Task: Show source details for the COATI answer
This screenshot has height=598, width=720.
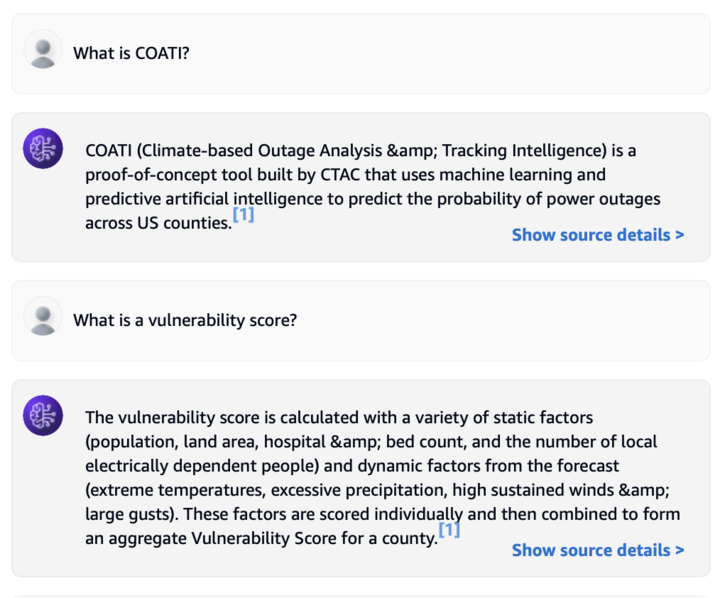Action: click(x=598, y=235)
